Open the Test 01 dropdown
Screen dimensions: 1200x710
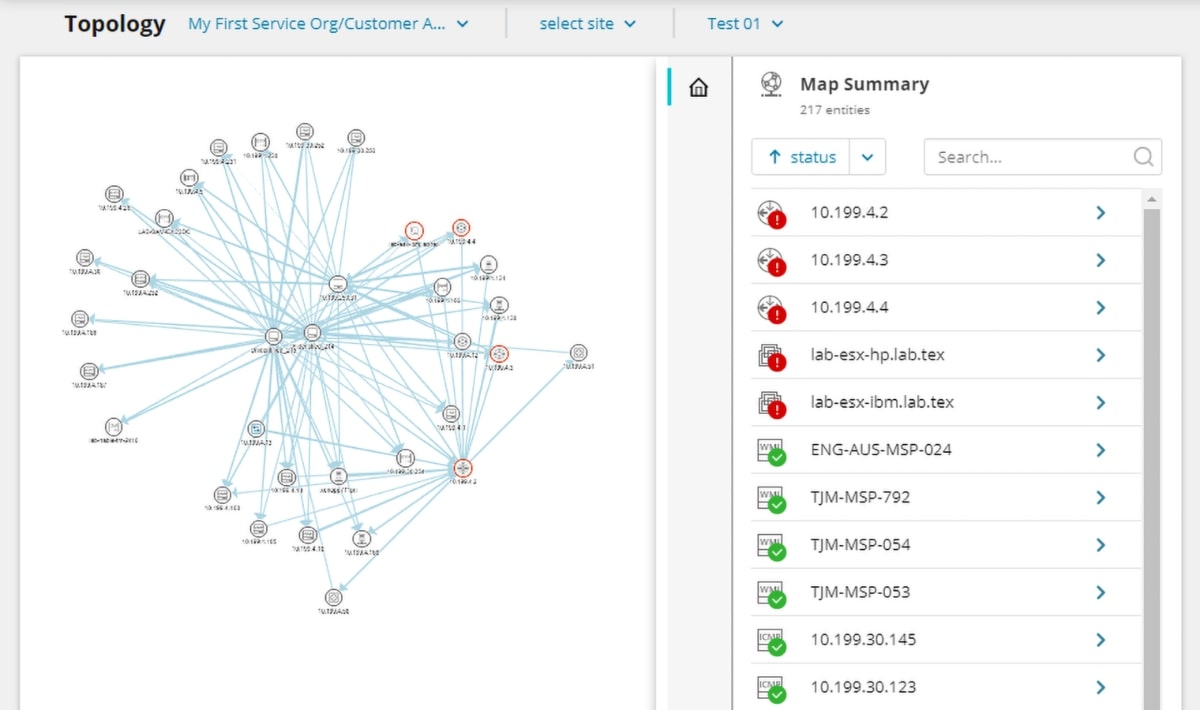point(744,23)
